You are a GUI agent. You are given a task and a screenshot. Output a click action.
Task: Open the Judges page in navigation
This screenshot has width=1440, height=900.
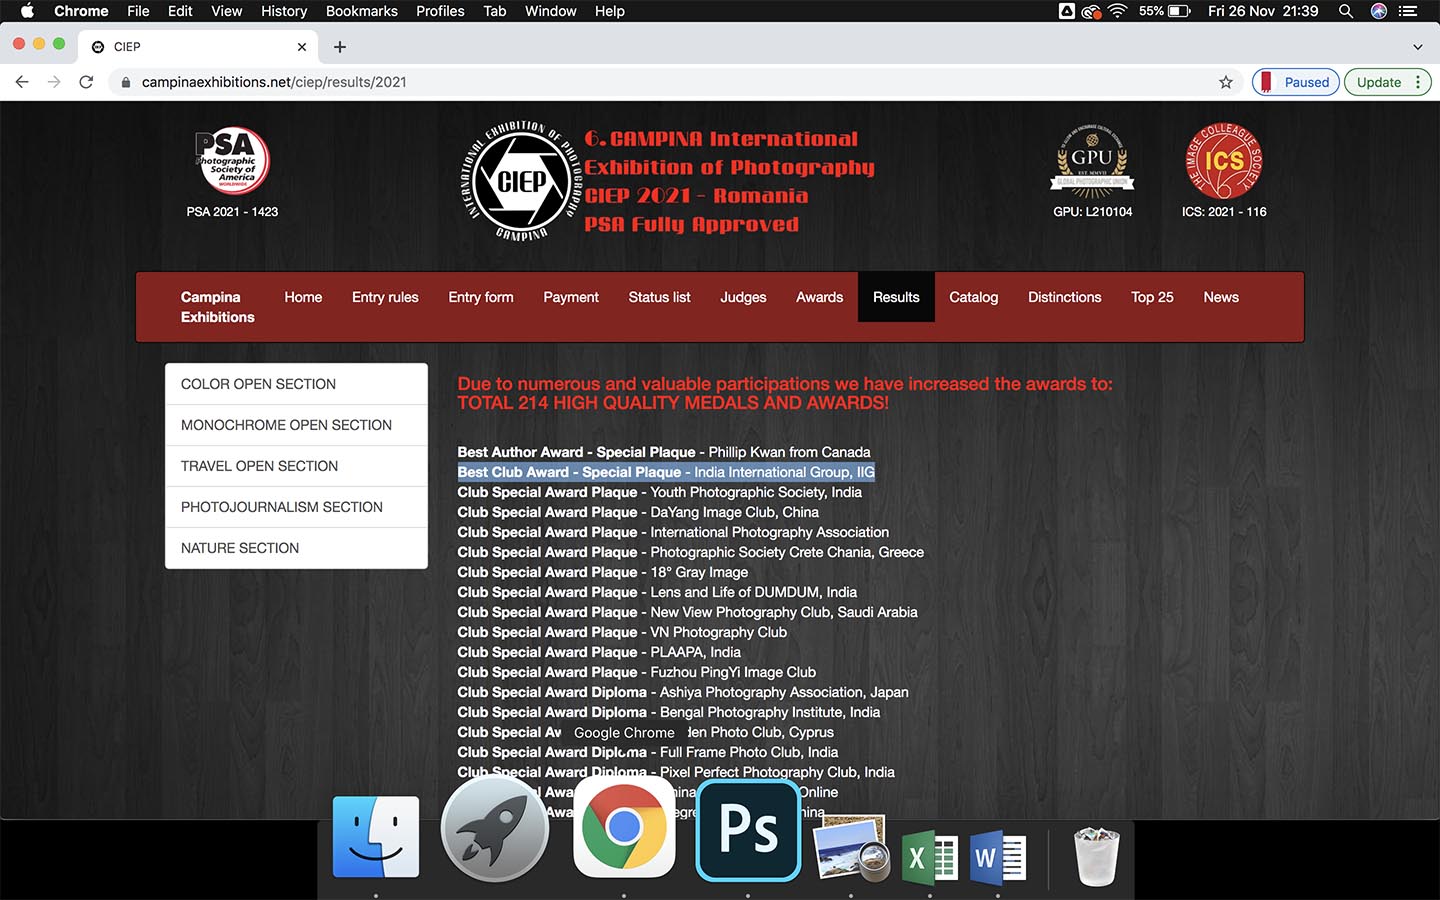pos(743,297)
